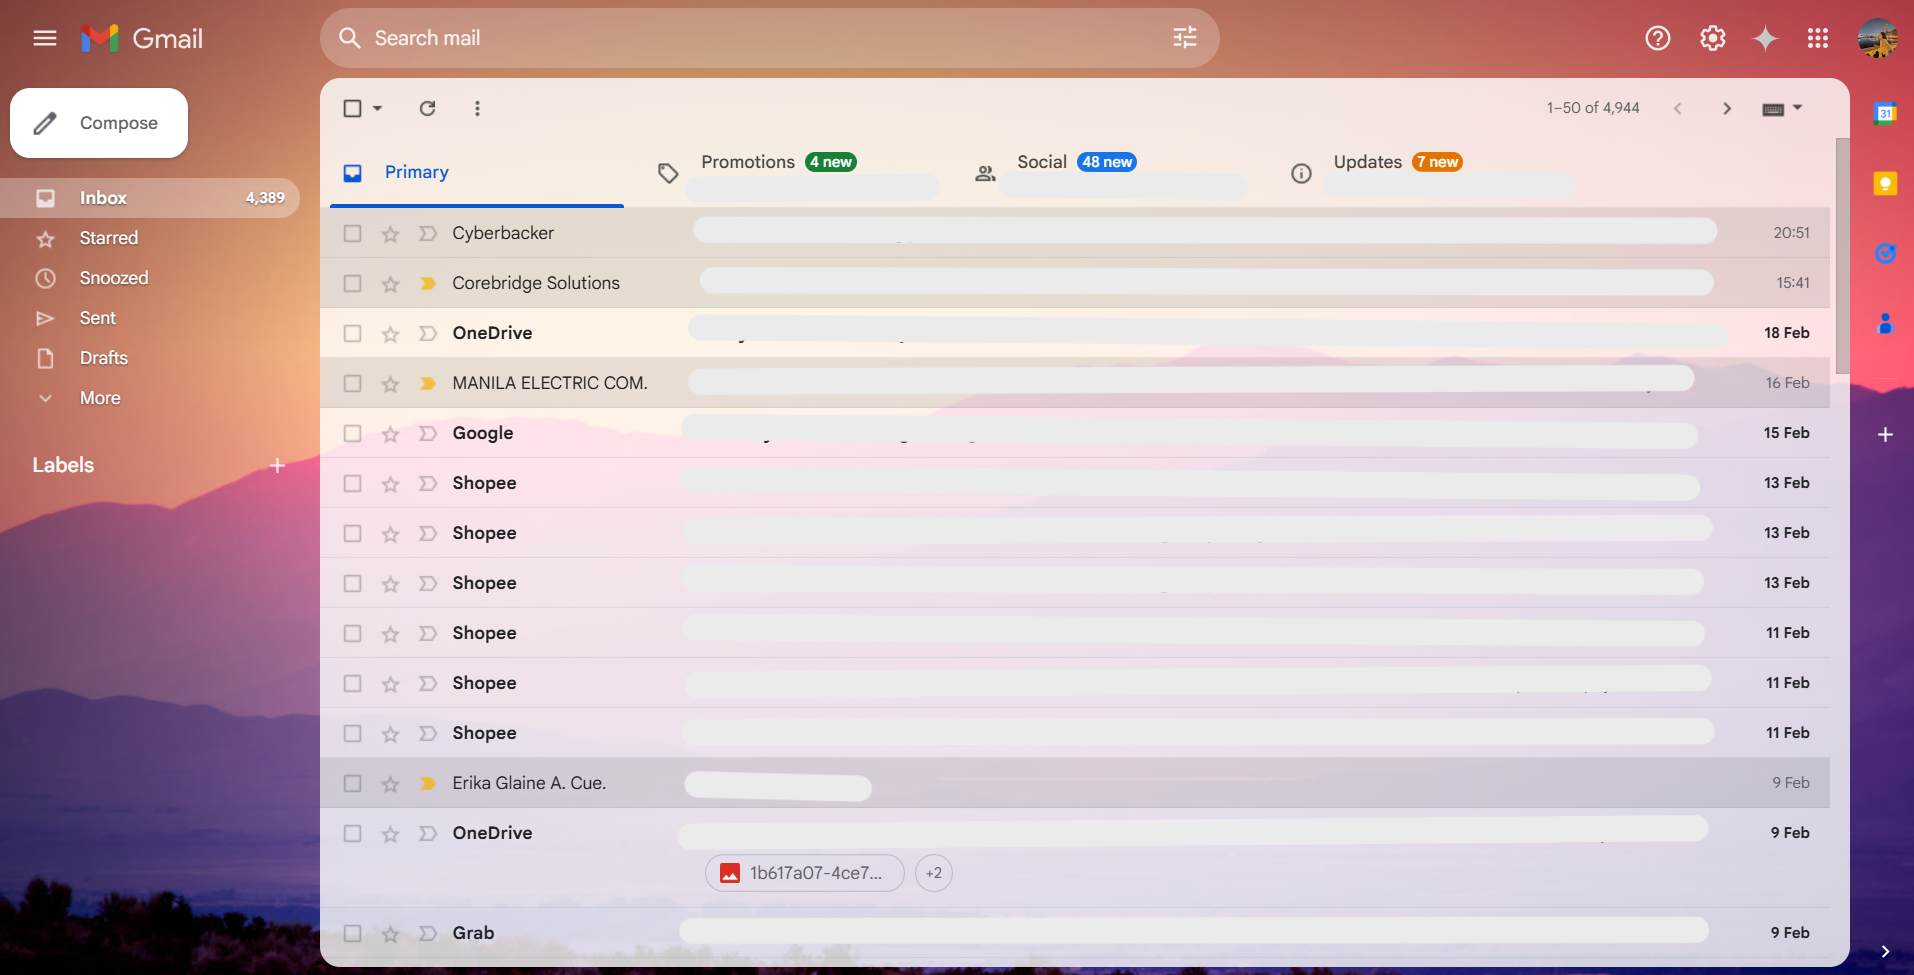Image resolution: width=1914 pixels, height=975 pixels.
Task: Show the hidden side panel chevron
Action: (x=1885, y=951)
